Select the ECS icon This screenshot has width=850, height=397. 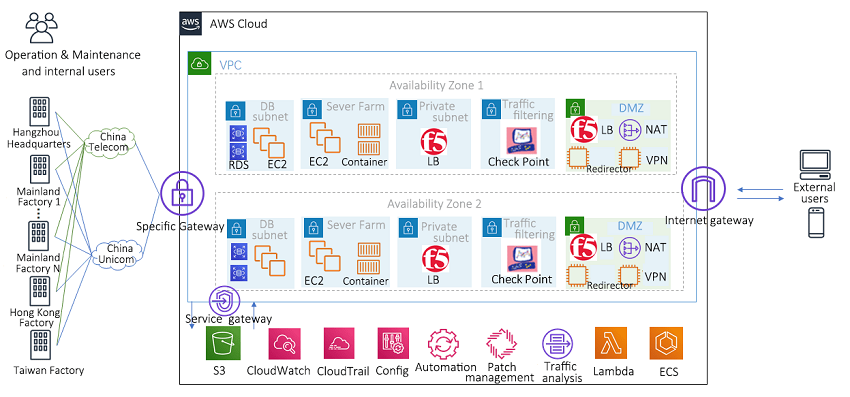[666, 343]
